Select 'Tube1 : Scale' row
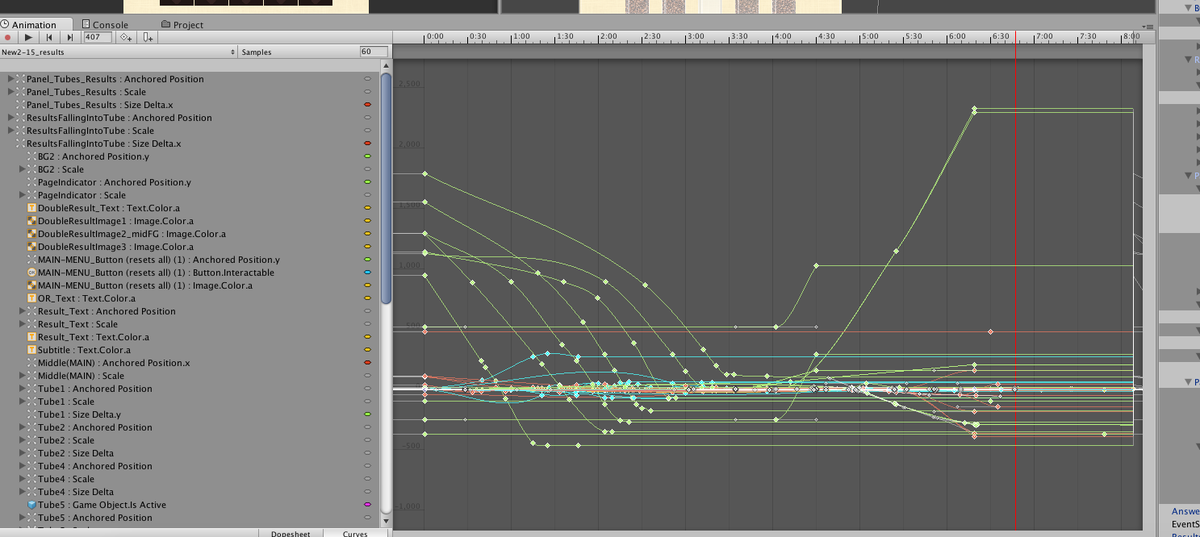The width and height of the screenshot is (1200, 537). pyautogui.click(x=190, y=401)
